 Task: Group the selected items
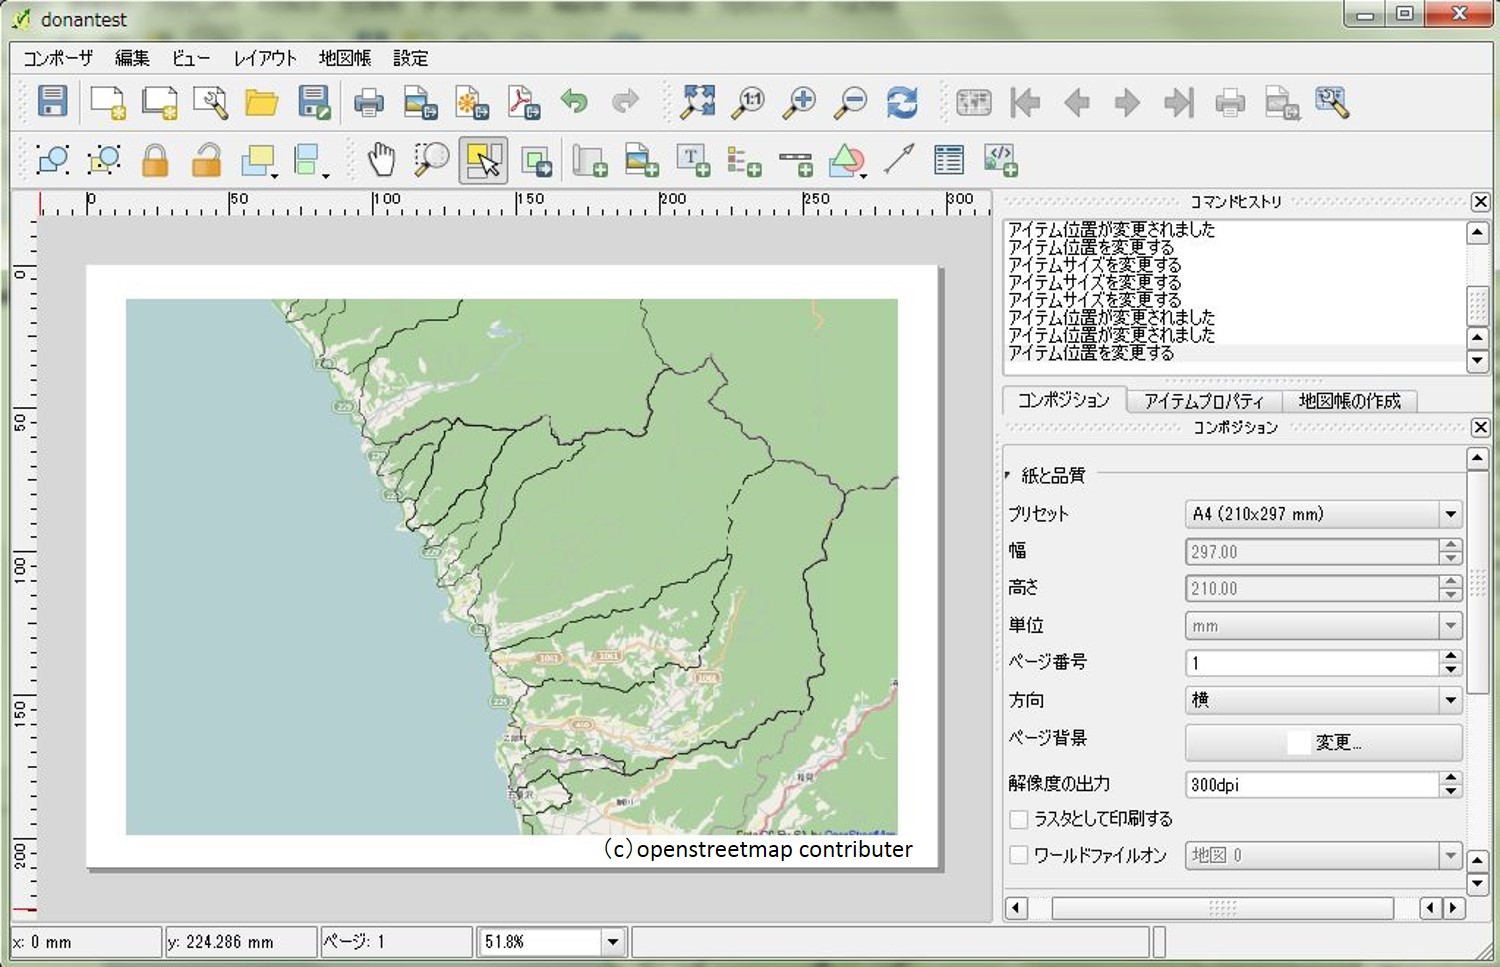point(52,160)
